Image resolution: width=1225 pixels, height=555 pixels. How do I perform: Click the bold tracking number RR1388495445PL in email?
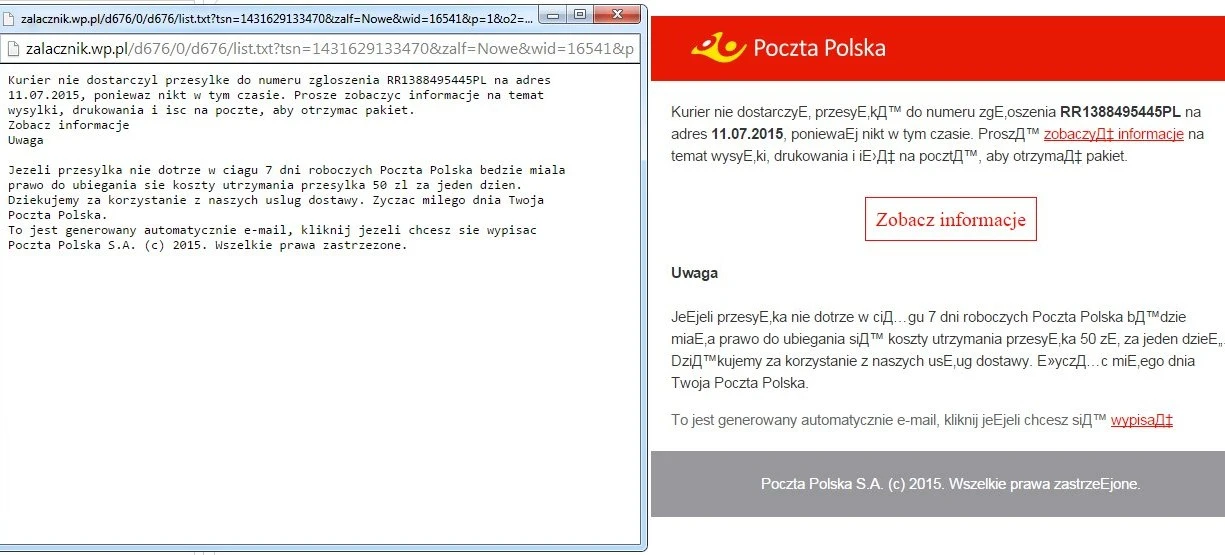click(x=1120, y=111)
